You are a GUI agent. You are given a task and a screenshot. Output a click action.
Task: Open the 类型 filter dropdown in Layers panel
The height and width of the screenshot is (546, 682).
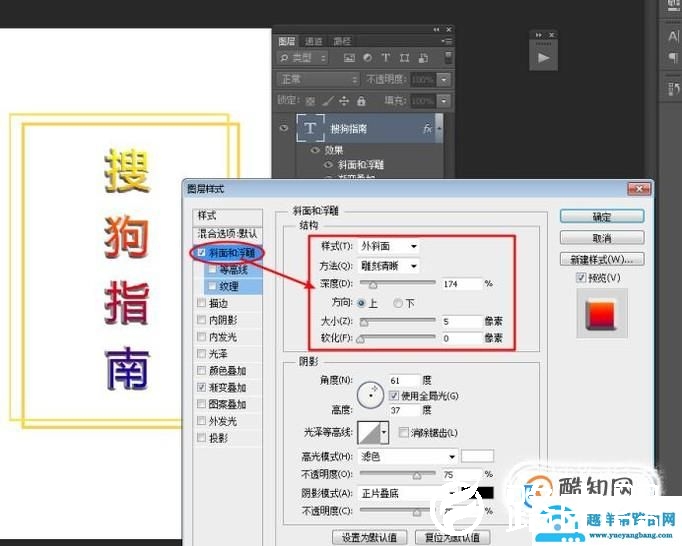tap(302, 58)
